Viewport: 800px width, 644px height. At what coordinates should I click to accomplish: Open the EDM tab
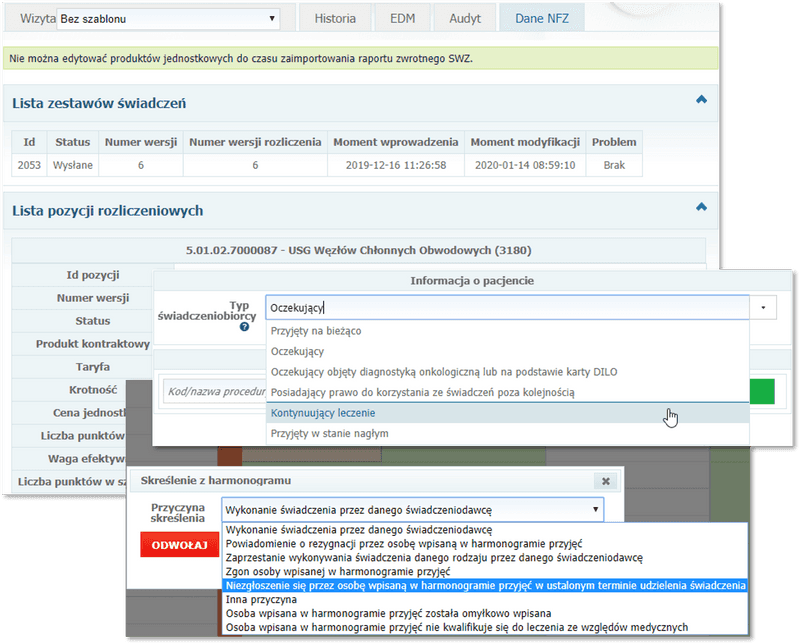coord(403,18)
